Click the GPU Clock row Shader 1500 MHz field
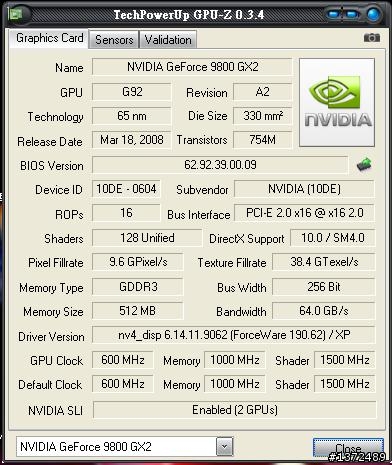The height and width of the screenshot is (465, 392). [x=345, y=360]
